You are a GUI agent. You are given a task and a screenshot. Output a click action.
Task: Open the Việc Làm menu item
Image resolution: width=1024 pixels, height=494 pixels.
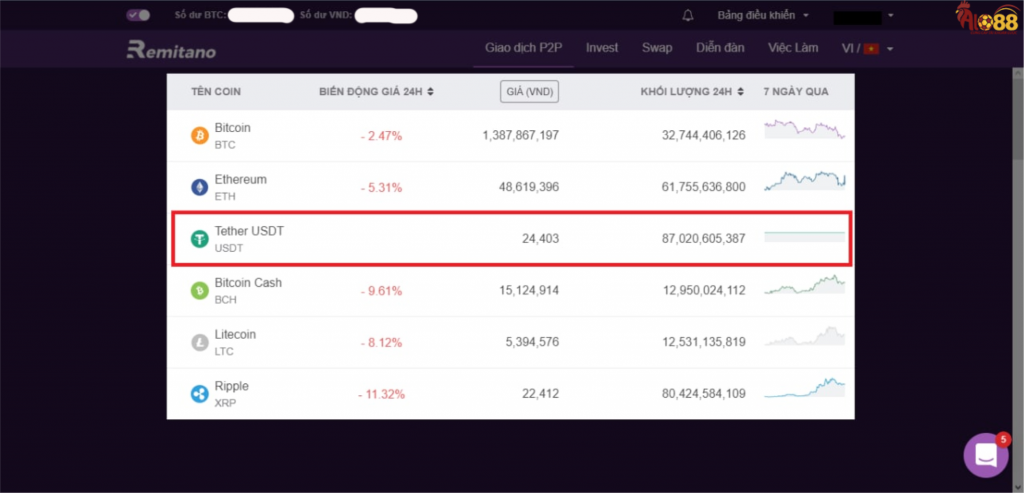pyautogui.click(x=793, y=48)
